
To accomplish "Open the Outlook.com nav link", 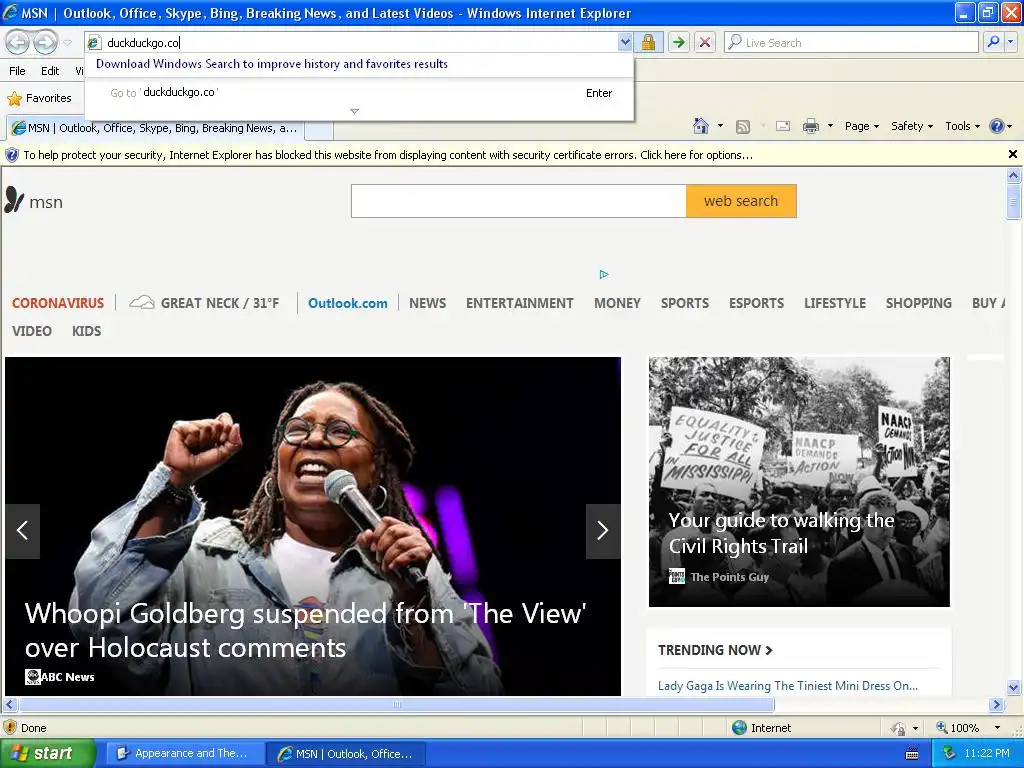I will (x=347, y=303).
